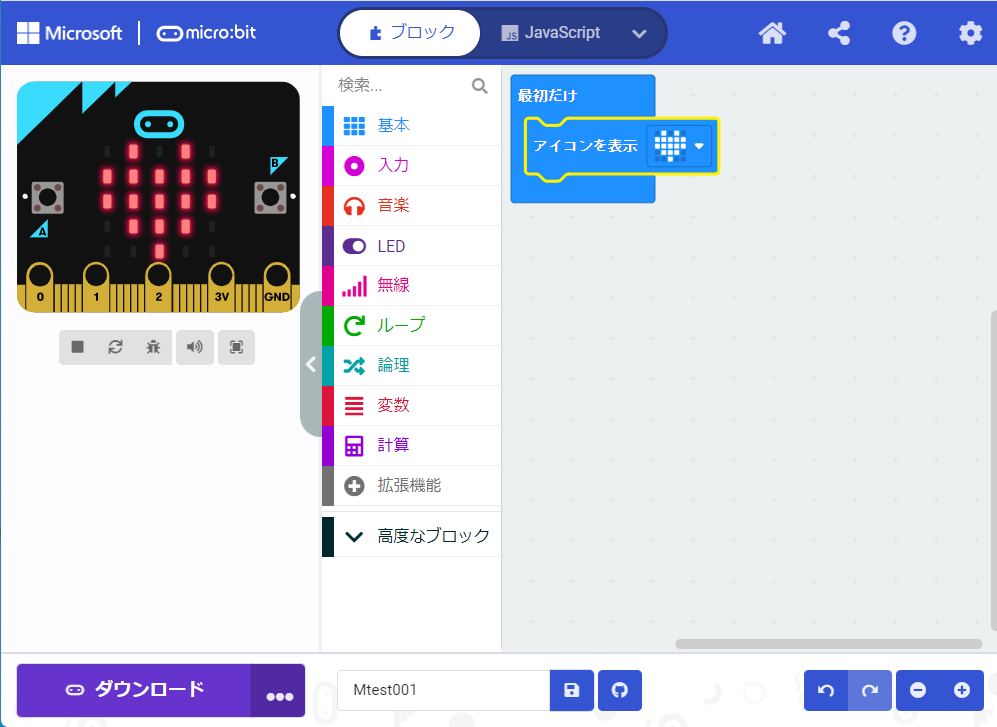Open the Share project icon
997x727 pixels.
click(839, 33)
